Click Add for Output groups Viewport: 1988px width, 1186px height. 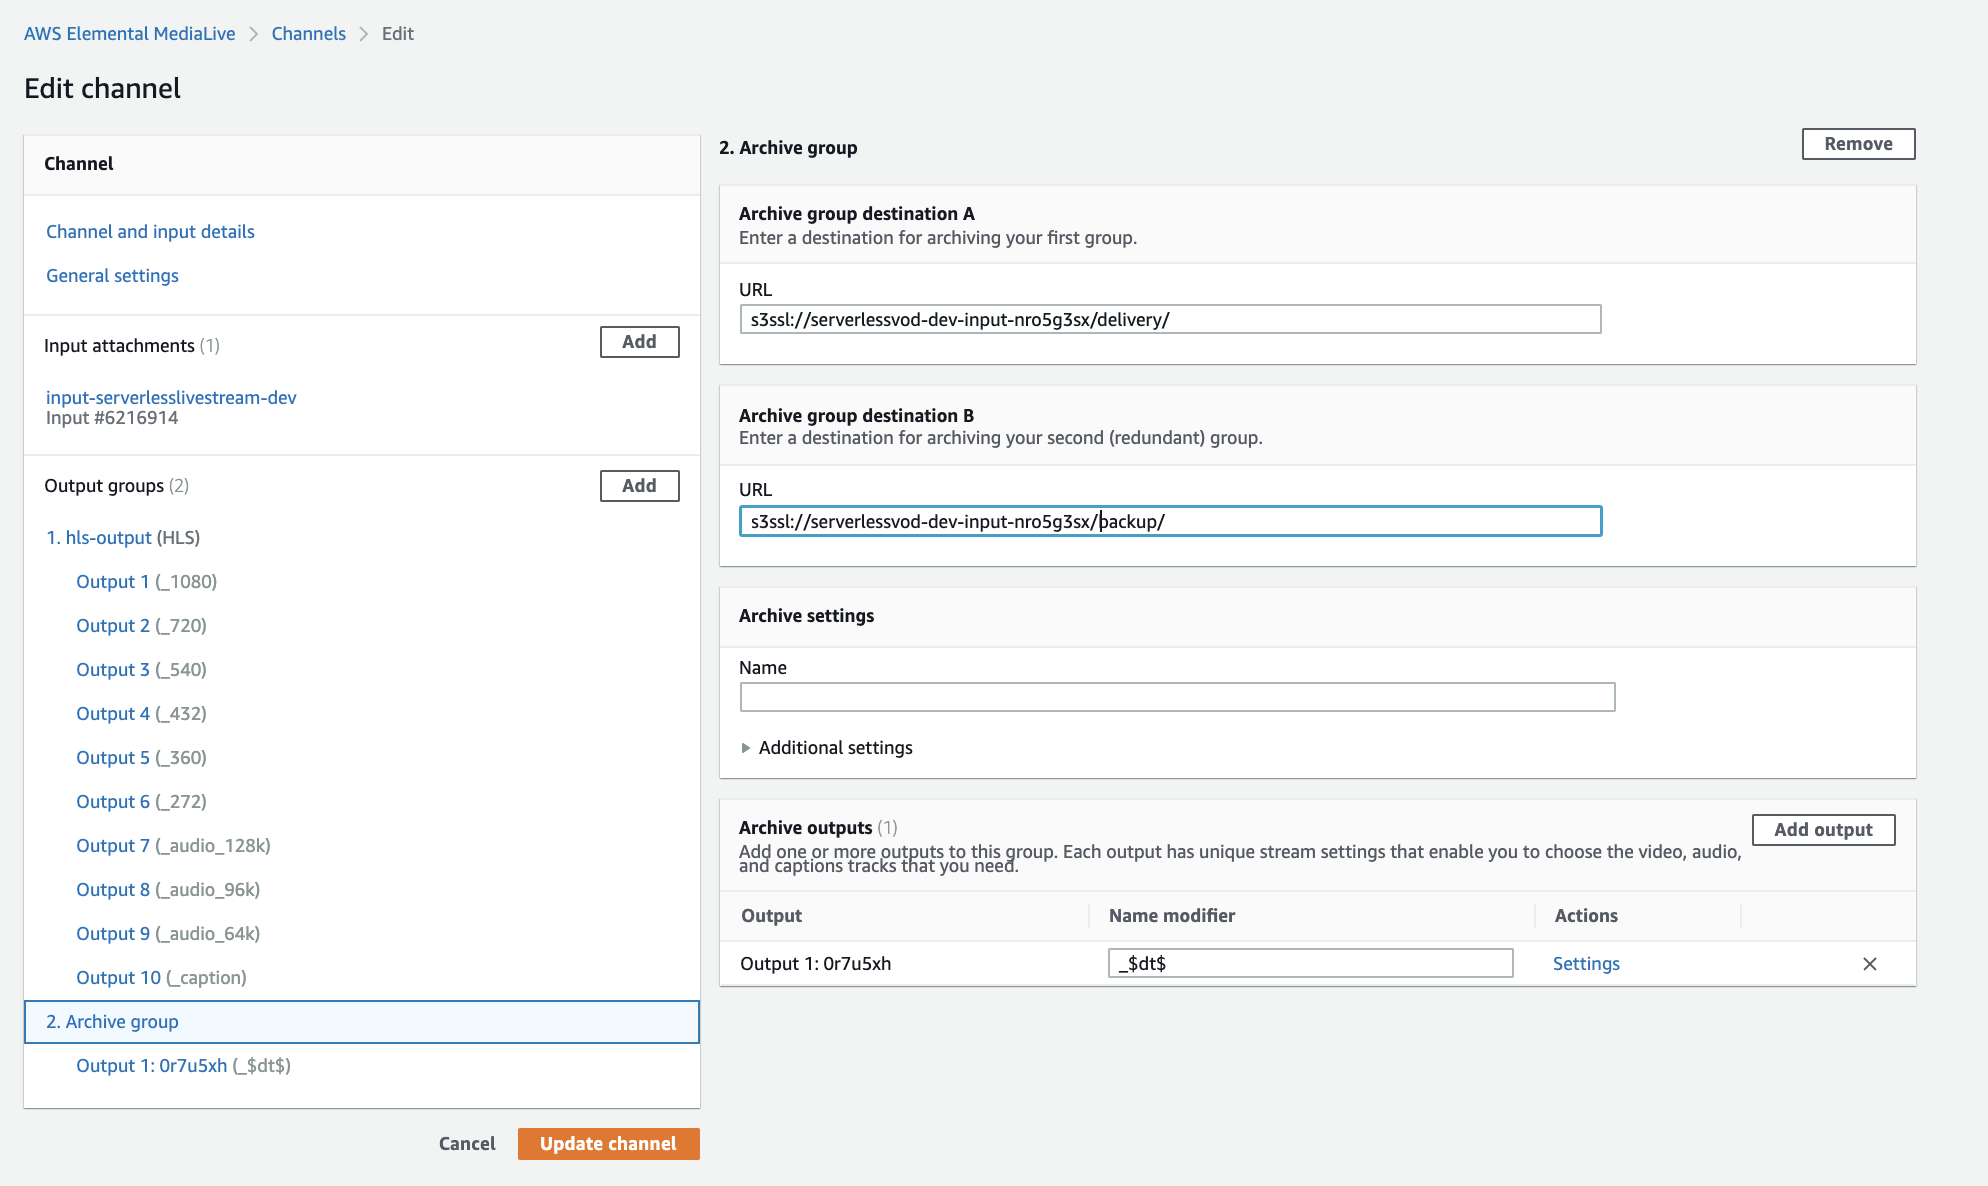click(638, 484)
